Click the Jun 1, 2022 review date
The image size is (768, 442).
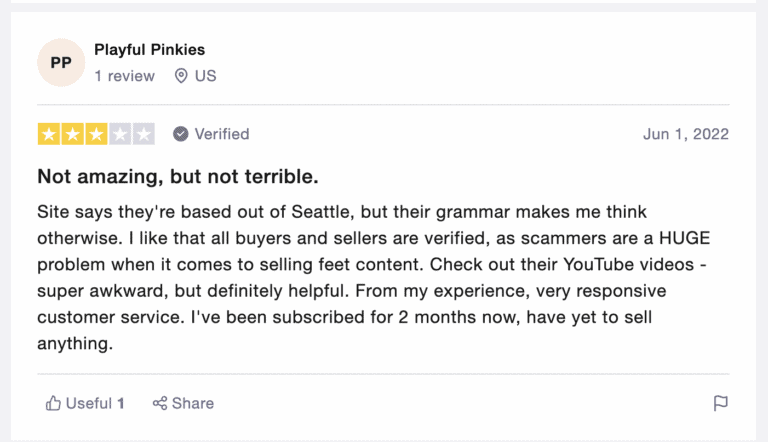[x=686, y=134]
